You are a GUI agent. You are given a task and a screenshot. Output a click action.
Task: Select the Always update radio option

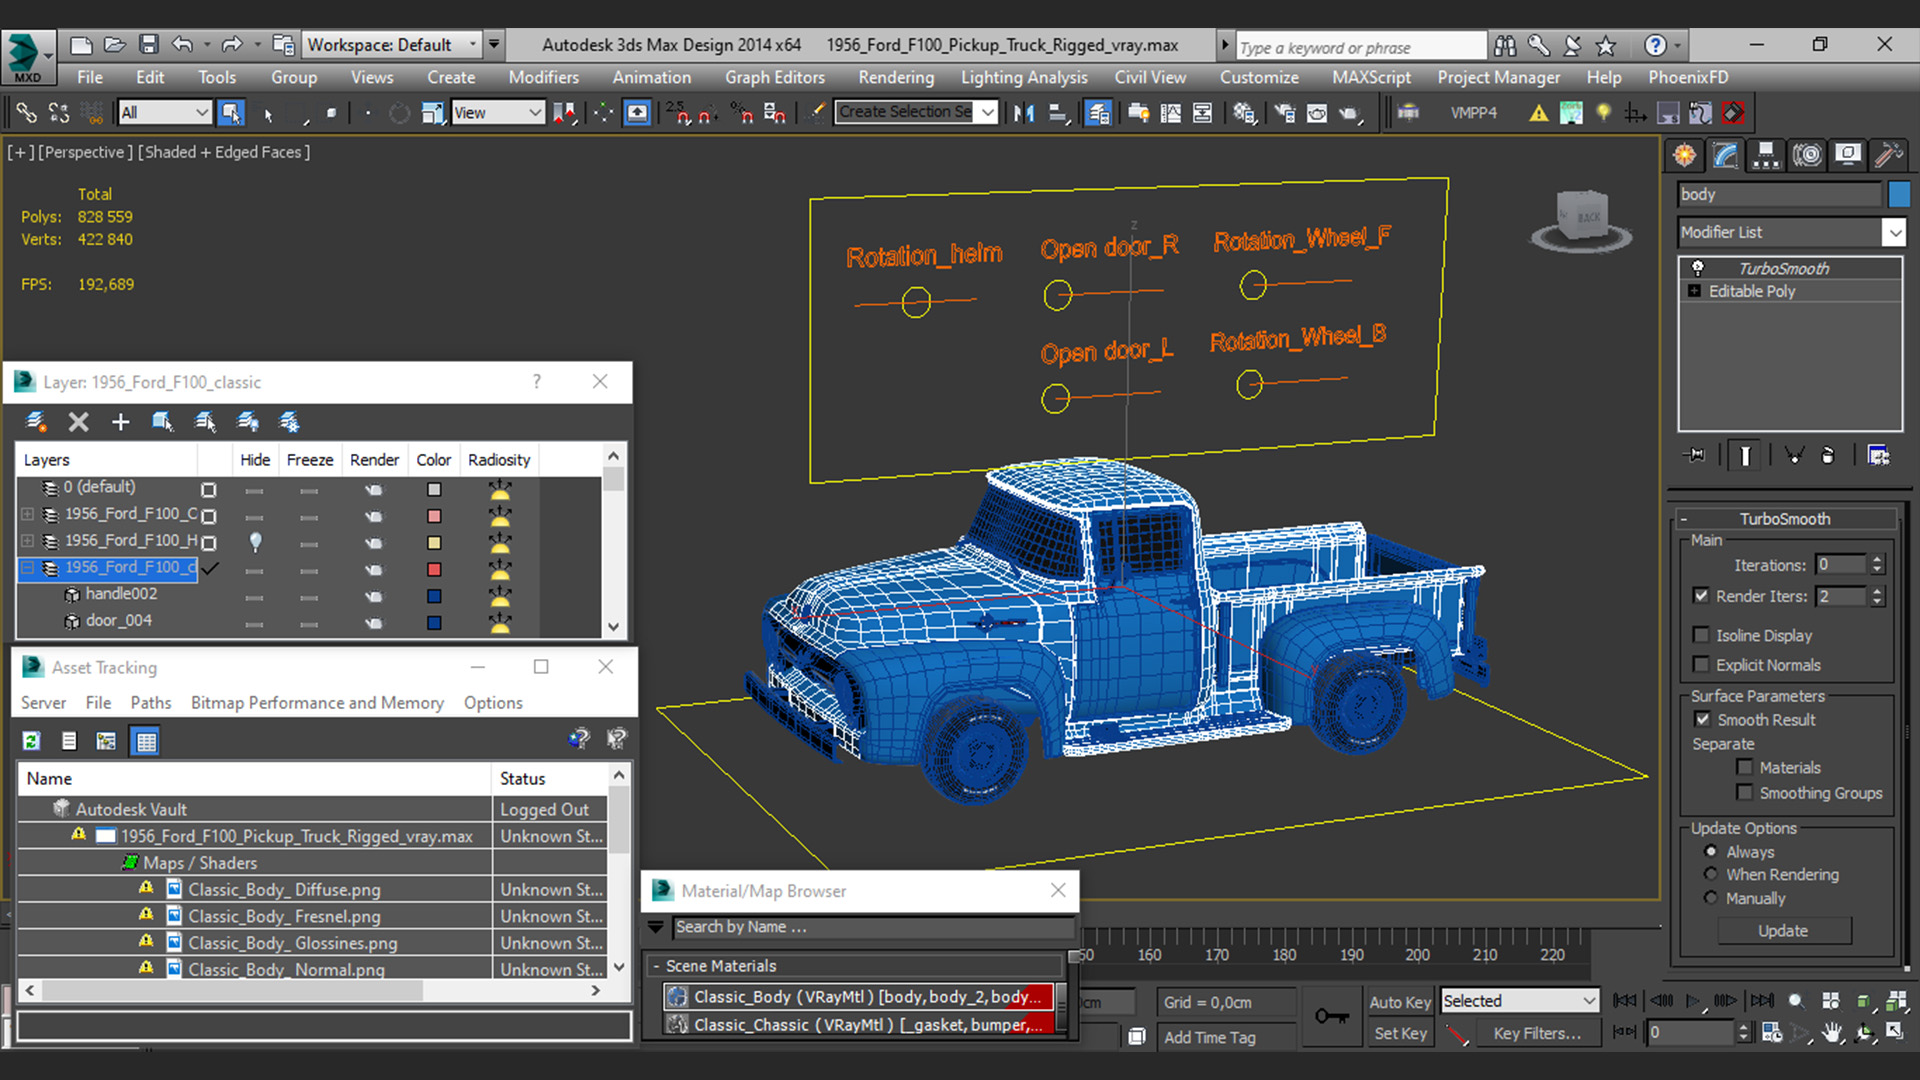(1711, 852)
